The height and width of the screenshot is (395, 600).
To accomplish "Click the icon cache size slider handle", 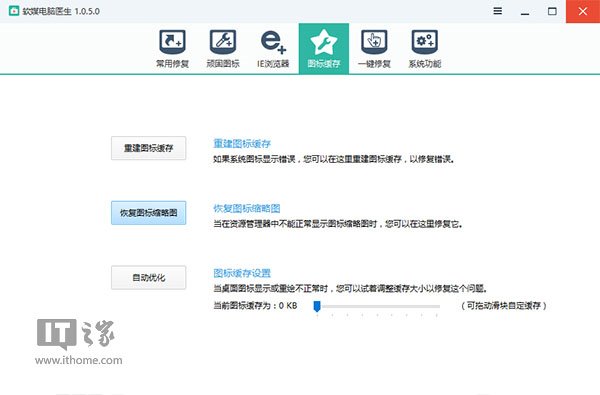I will (x=317, y=306).
